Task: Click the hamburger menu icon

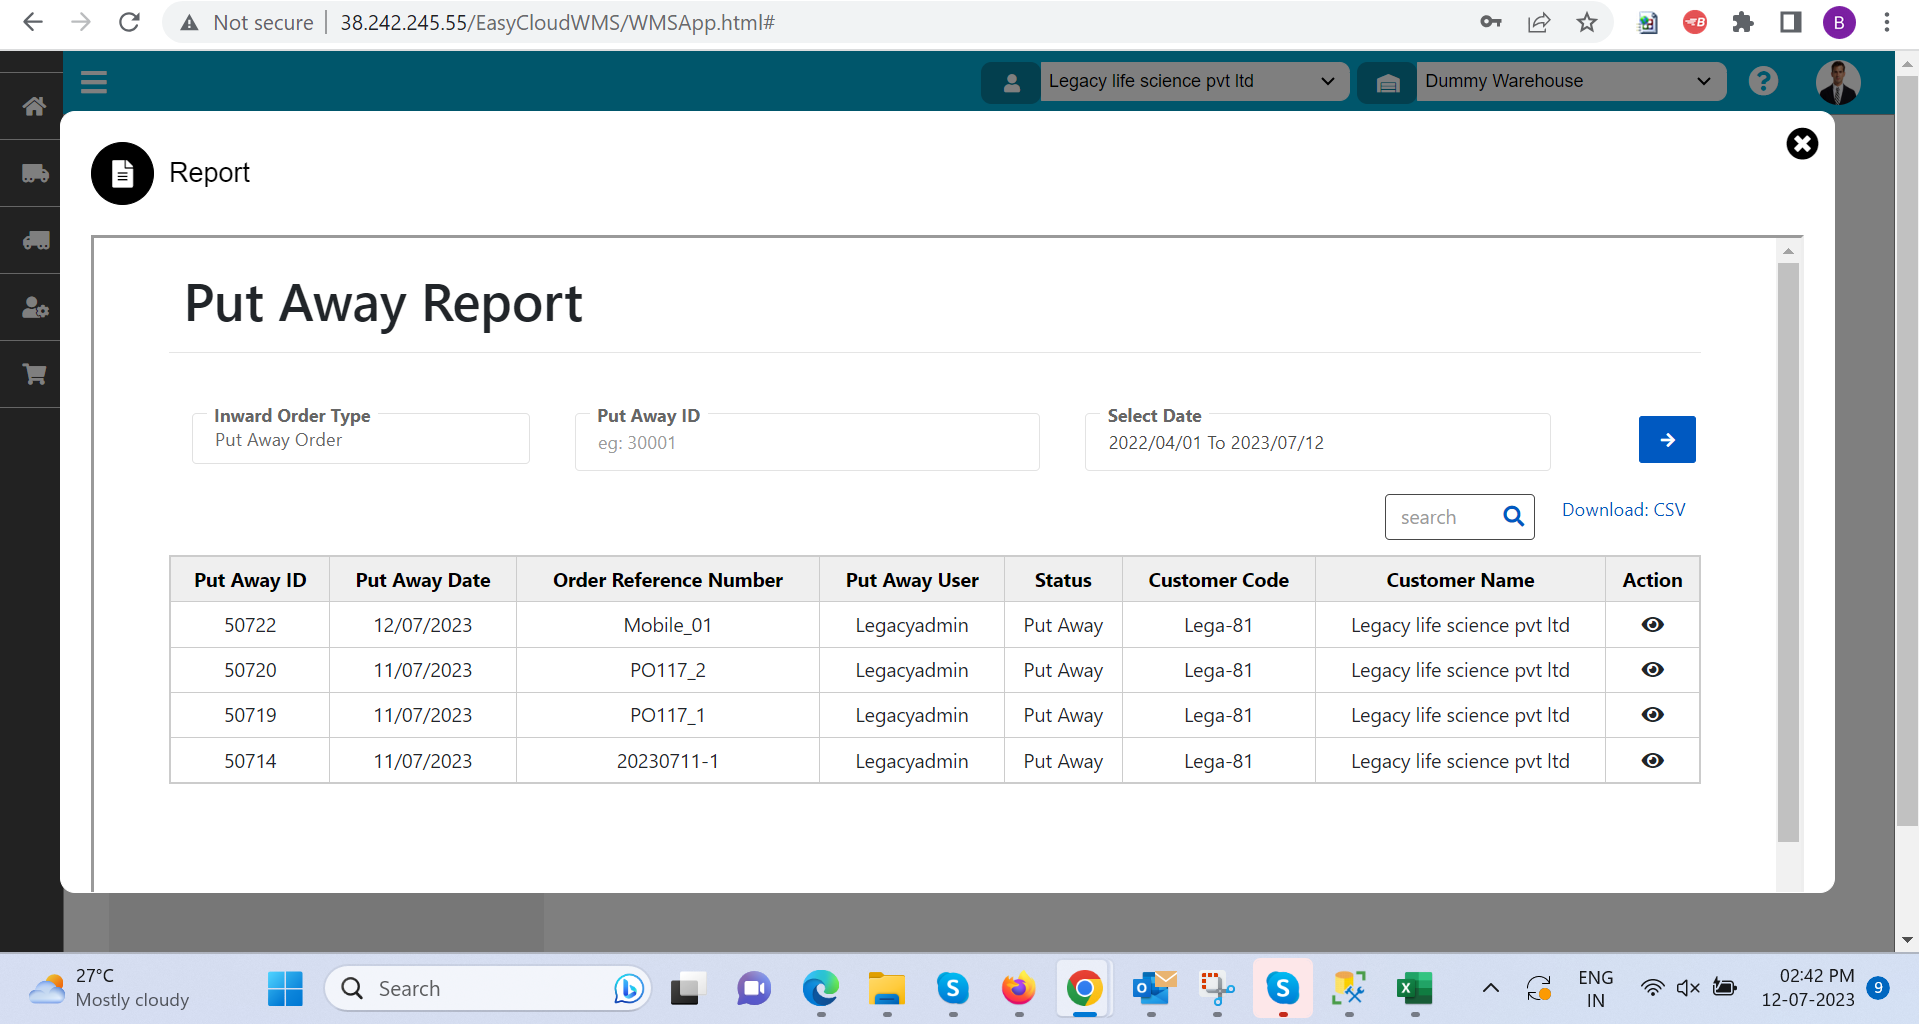Action: [94, 82]
